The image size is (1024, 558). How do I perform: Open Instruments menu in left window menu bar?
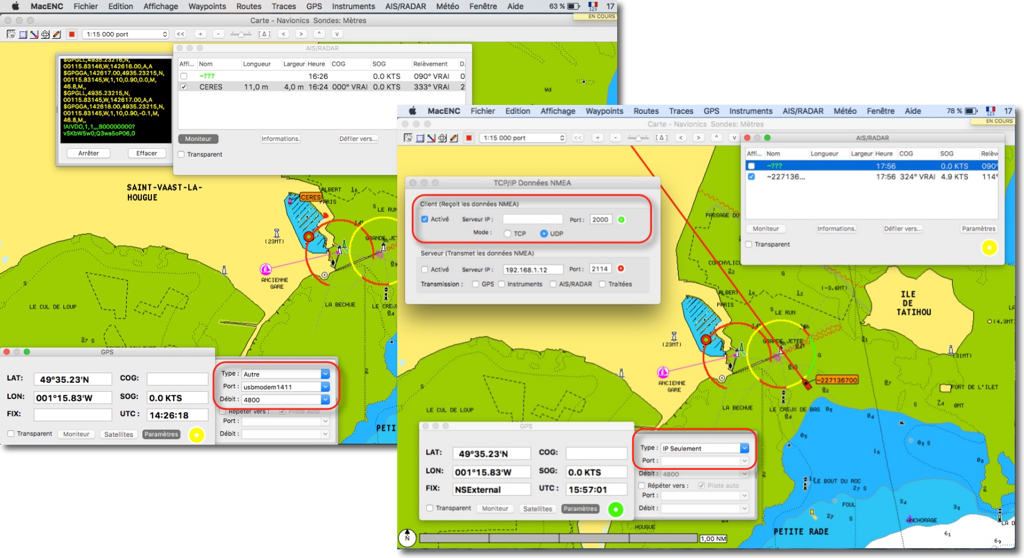click(x=353, y=7)
